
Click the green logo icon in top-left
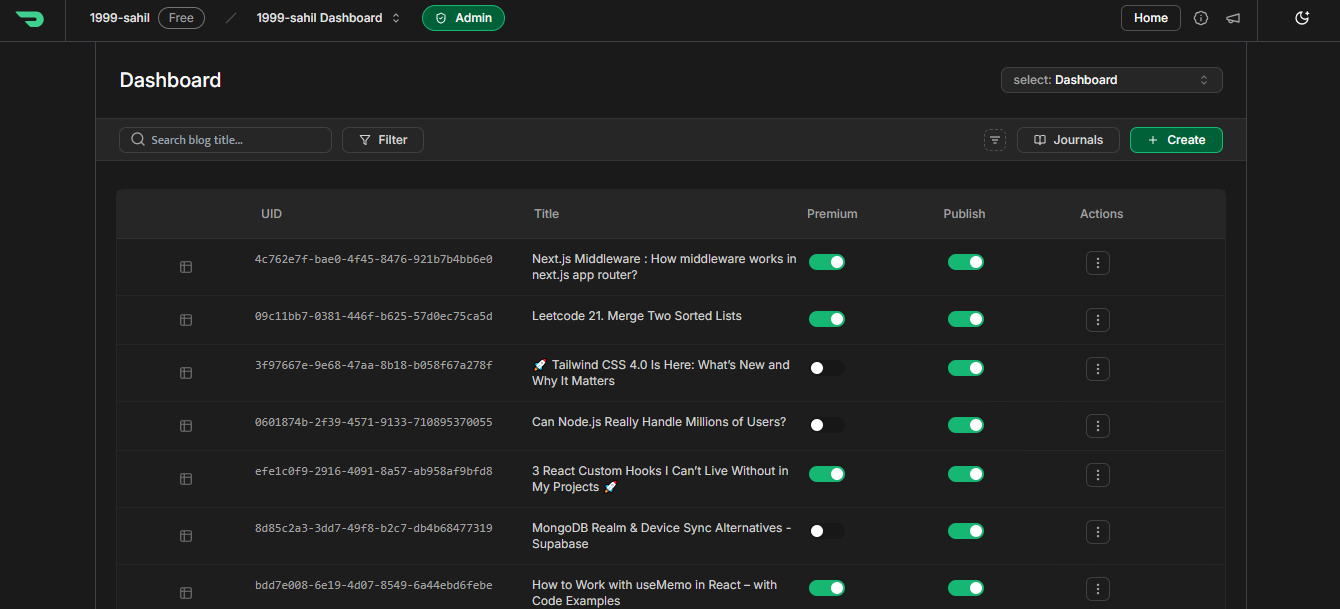[29, 18]
